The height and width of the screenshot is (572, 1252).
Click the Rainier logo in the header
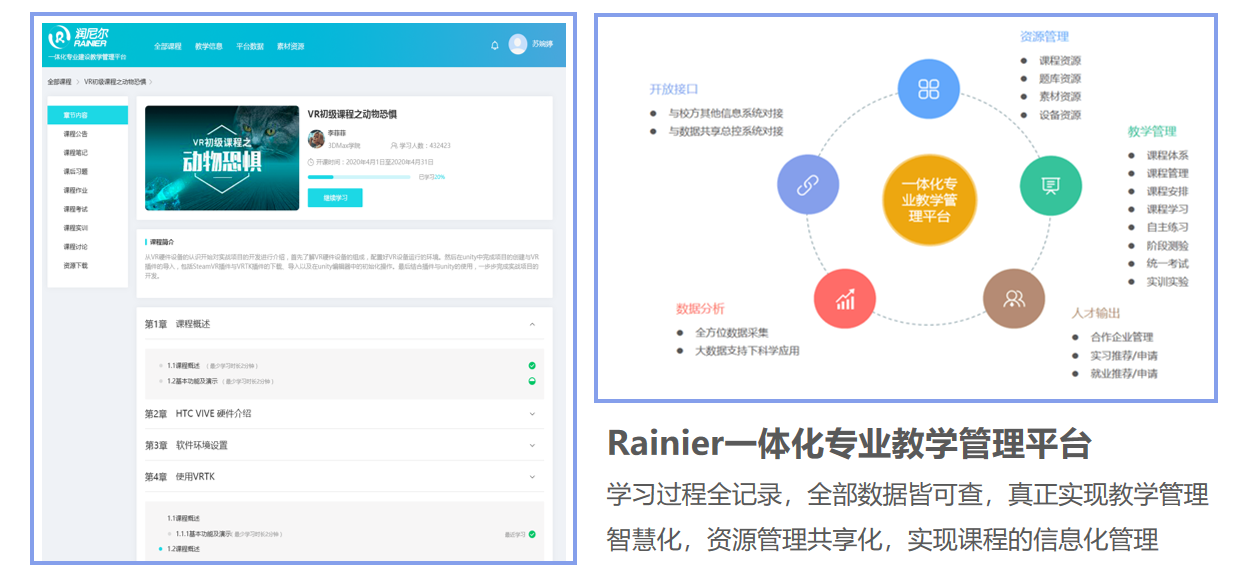[x=79, y=39]
